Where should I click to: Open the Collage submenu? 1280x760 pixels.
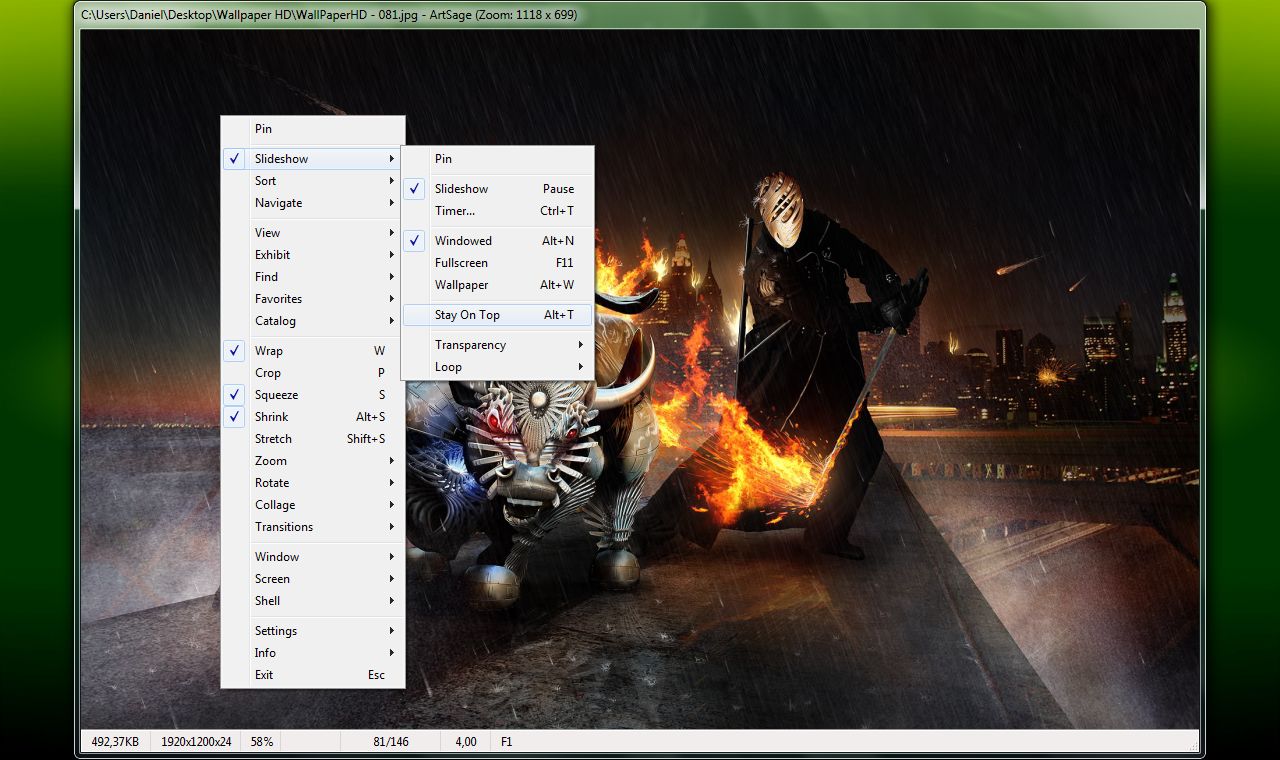(313, 505)
